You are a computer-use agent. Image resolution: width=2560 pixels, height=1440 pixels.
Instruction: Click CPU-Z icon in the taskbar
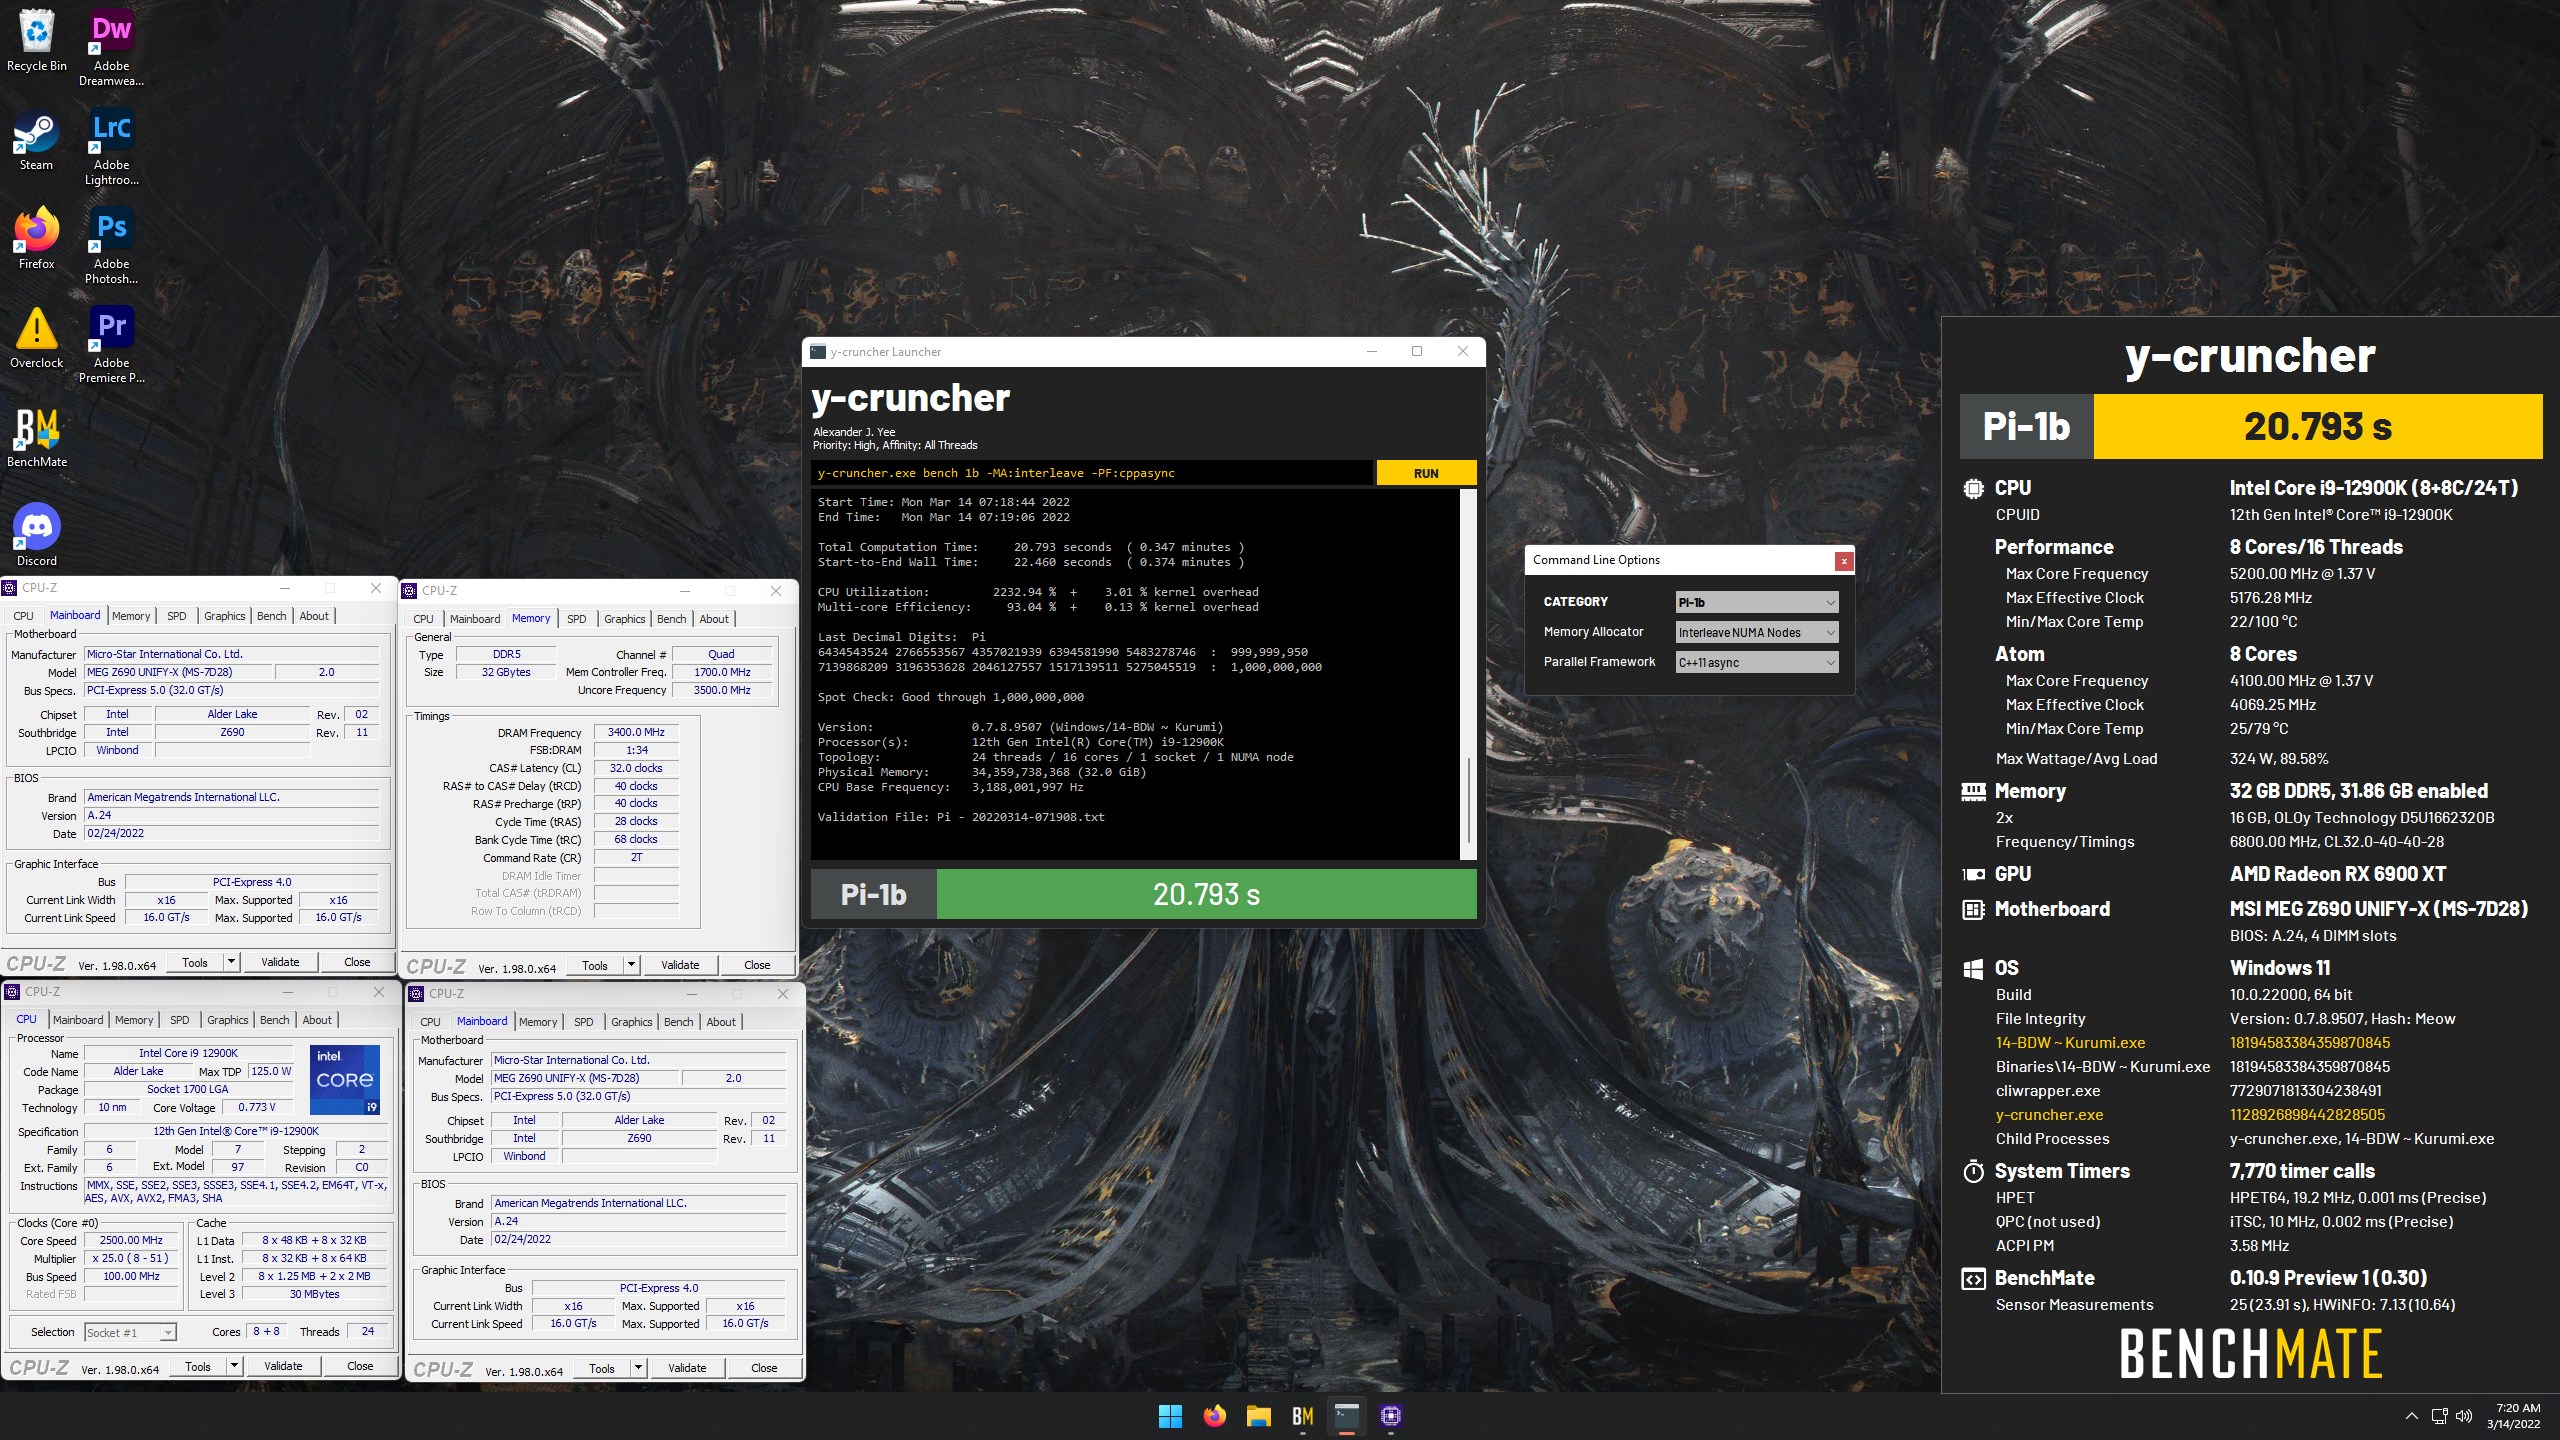click(x=1390, y=1416)
